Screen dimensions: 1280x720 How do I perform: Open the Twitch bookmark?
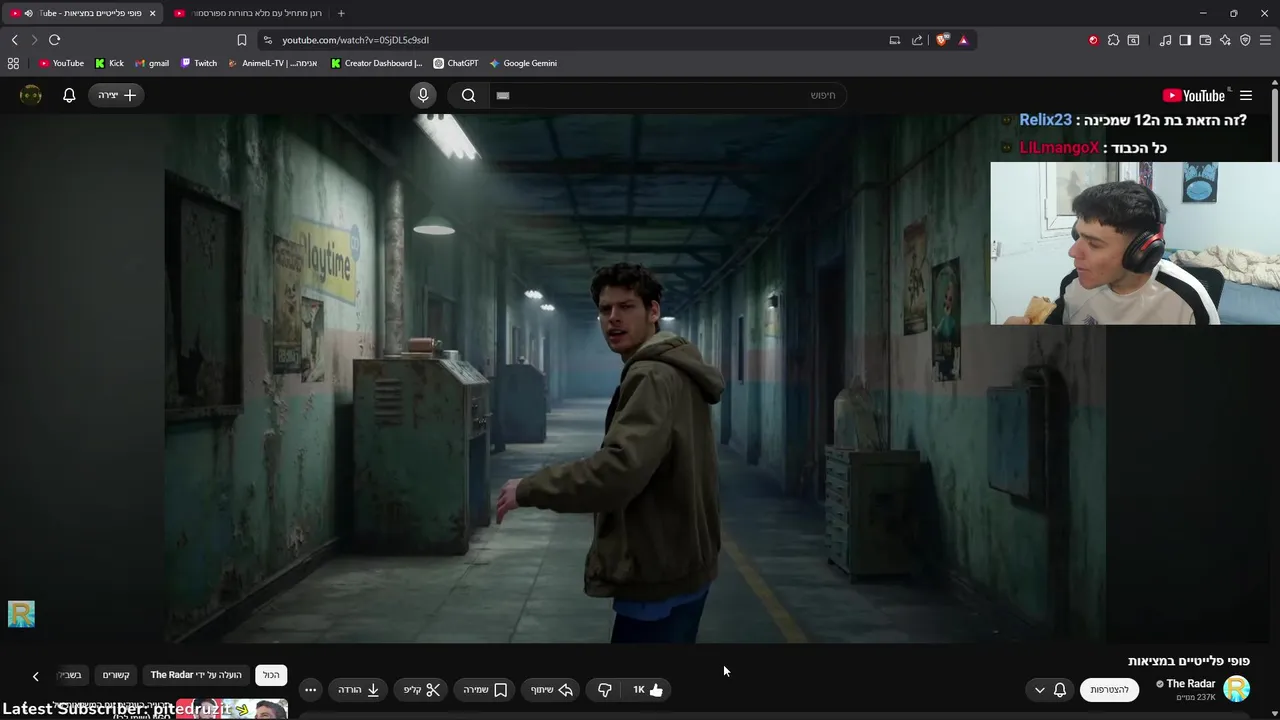click(199, 63)
